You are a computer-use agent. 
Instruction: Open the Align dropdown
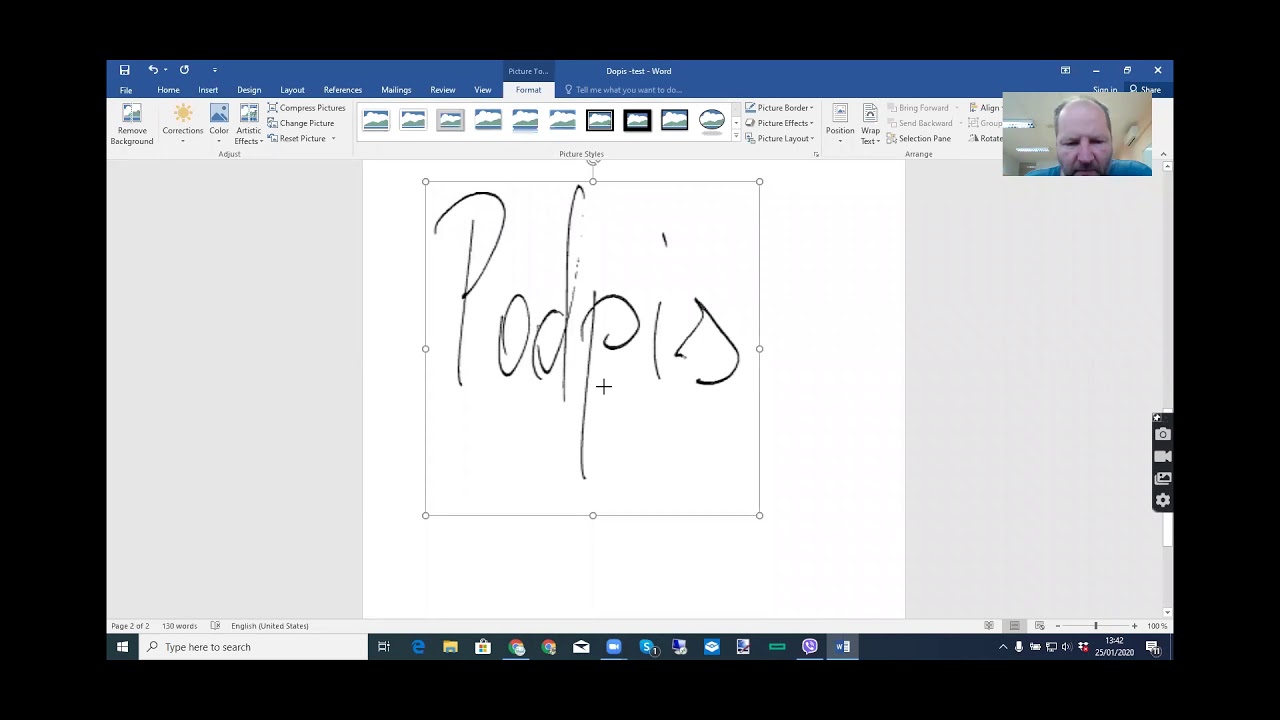pyautogui.click(x=985, y=108)
